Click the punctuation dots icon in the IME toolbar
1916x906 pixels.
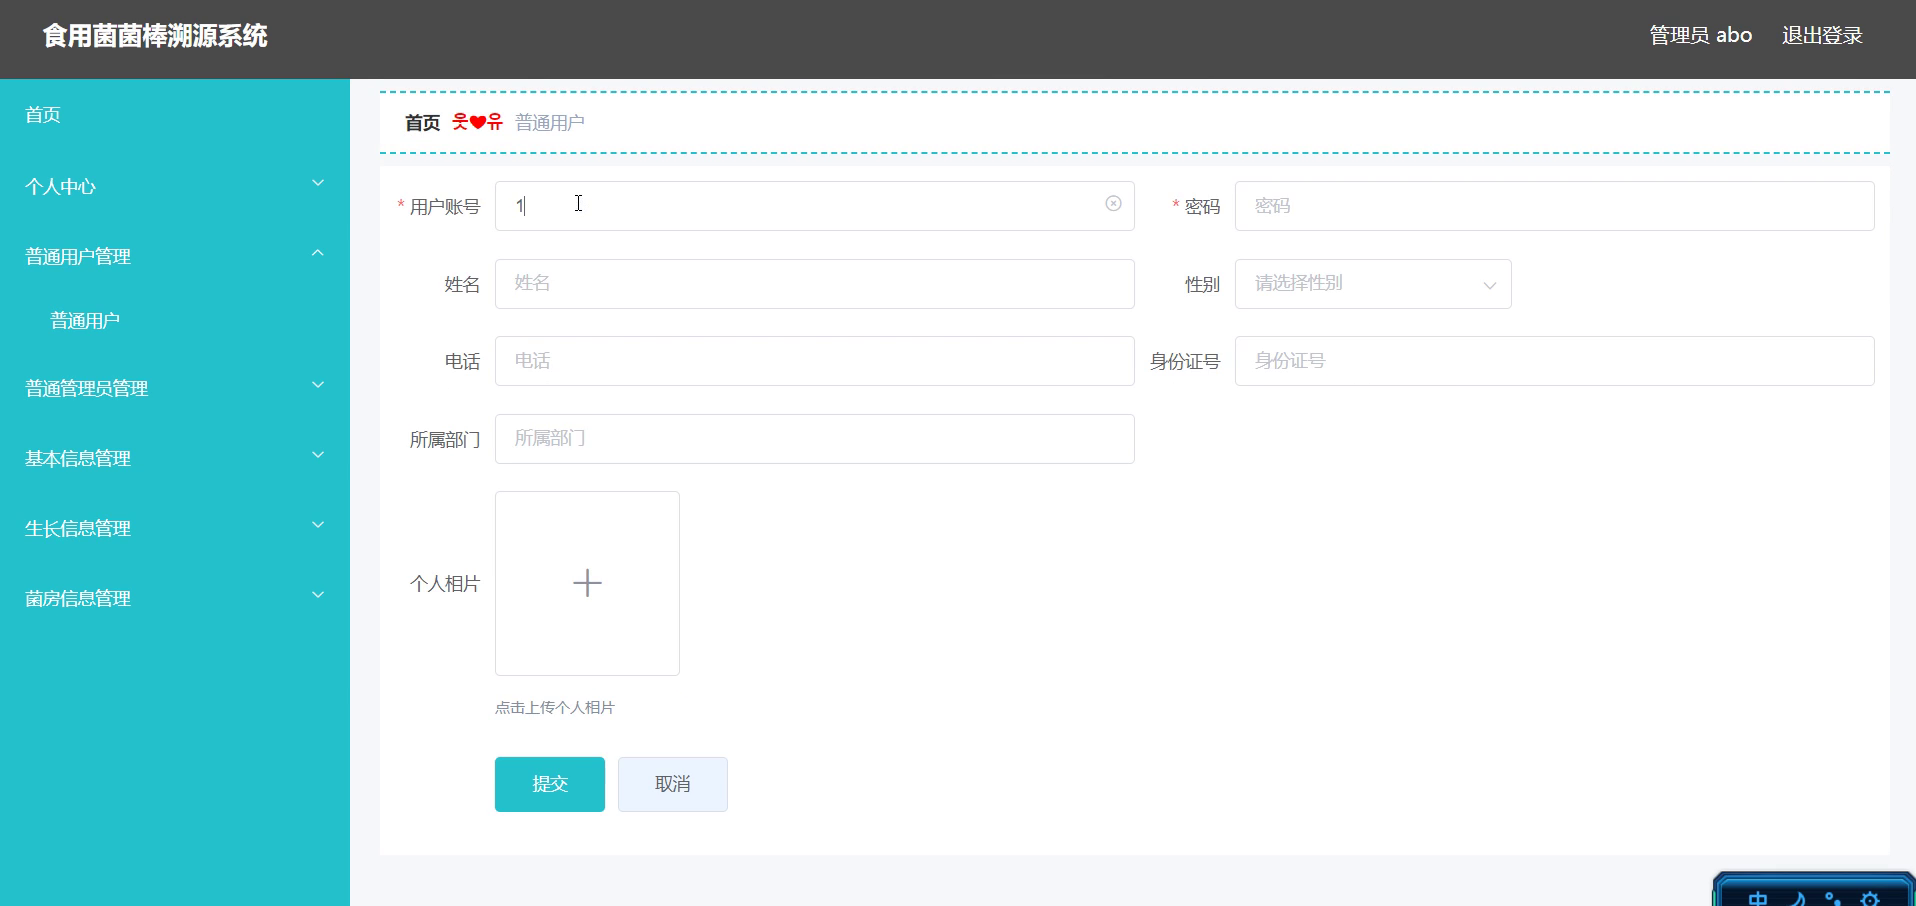click(x=1833, y=900)
